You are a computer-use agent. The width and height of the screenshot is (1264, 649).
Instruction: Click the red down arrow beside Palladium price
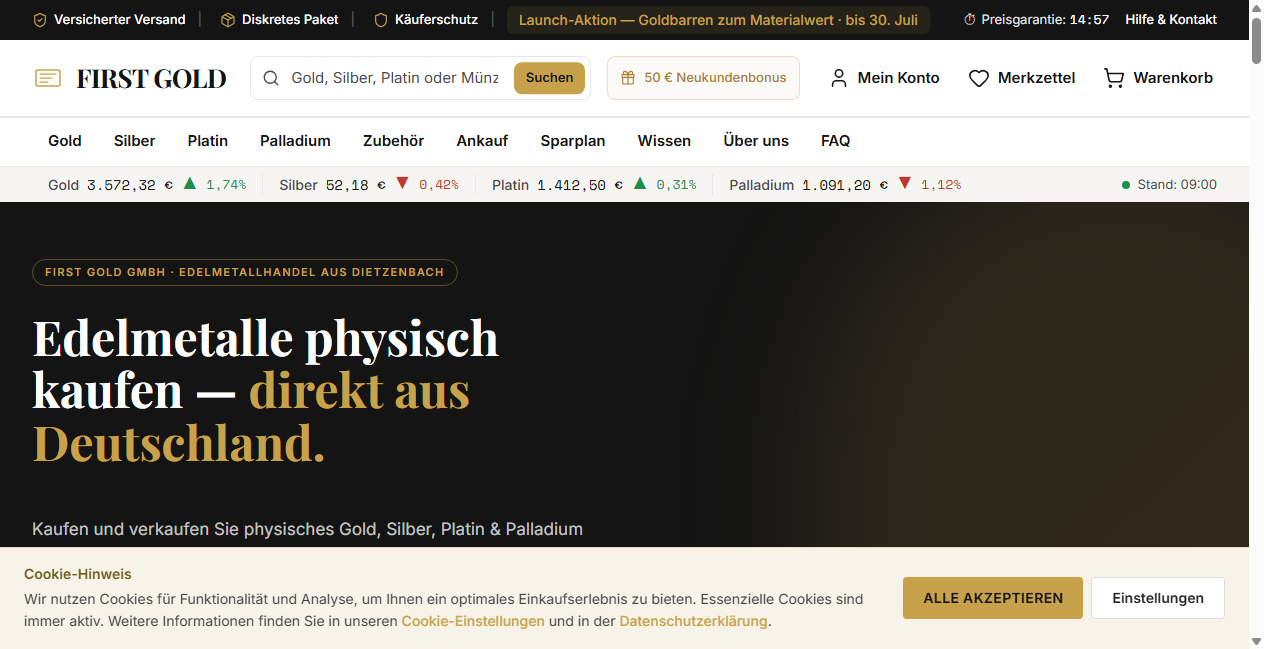click(x=905, y=184)
